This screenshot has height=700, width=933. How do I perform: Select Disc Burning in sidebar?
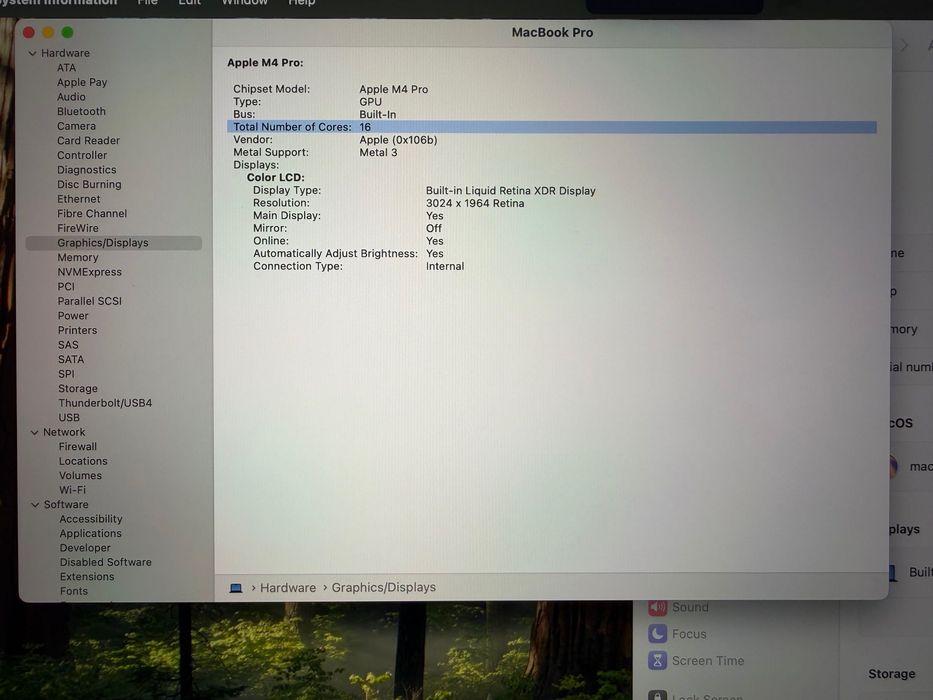[89, 185]
